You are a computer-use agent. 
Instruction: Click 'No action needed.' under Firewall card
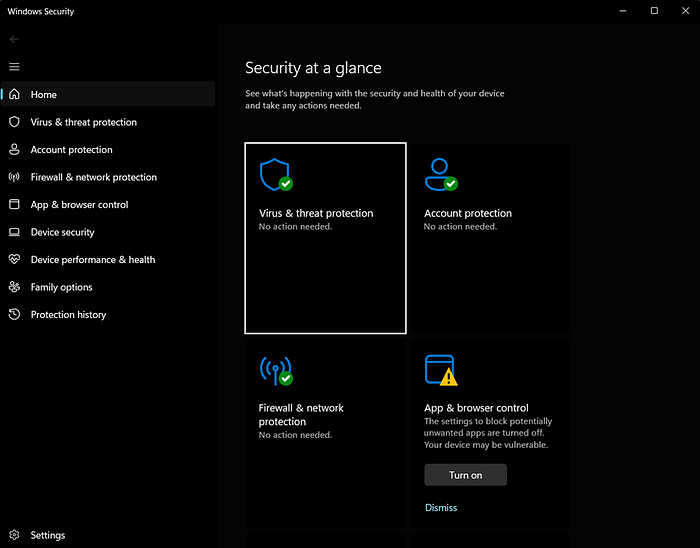click(295, 435)
